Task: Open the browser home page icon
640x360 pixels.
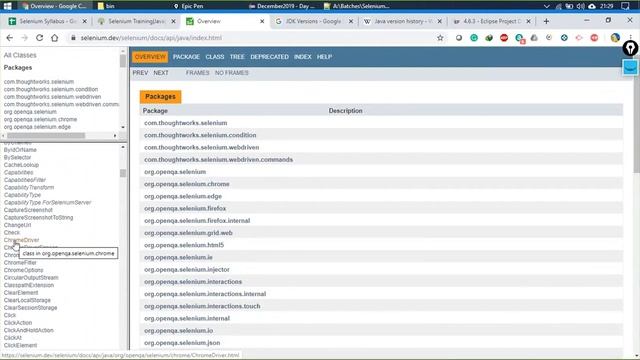Action: (x=54, y=38)
